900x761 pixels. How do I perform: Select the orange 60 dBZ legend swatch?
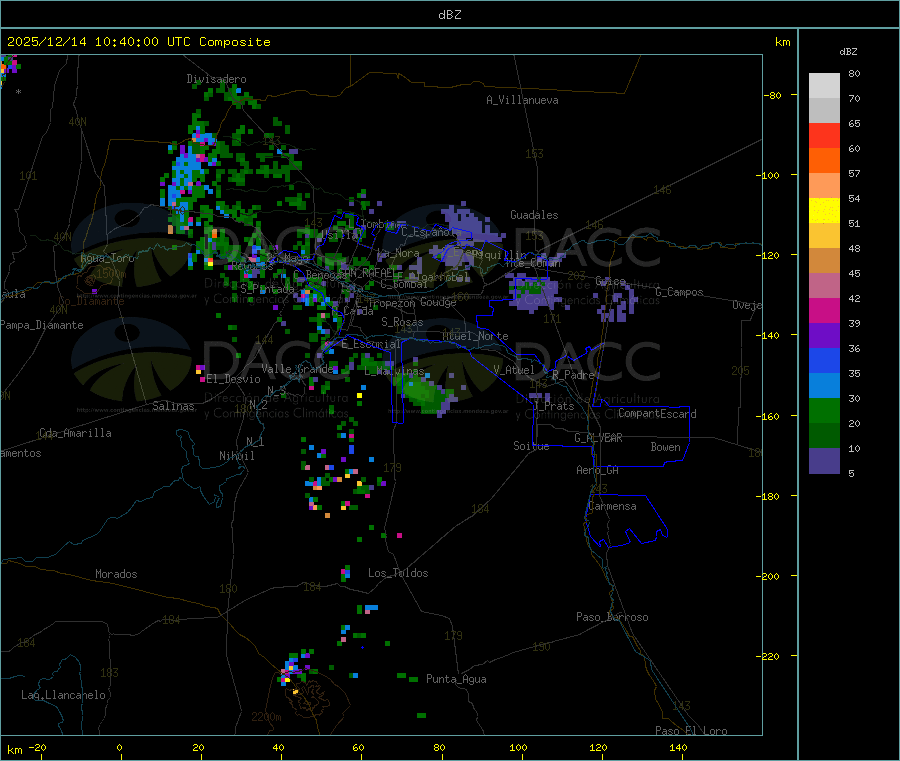click(x=824, y=161)
